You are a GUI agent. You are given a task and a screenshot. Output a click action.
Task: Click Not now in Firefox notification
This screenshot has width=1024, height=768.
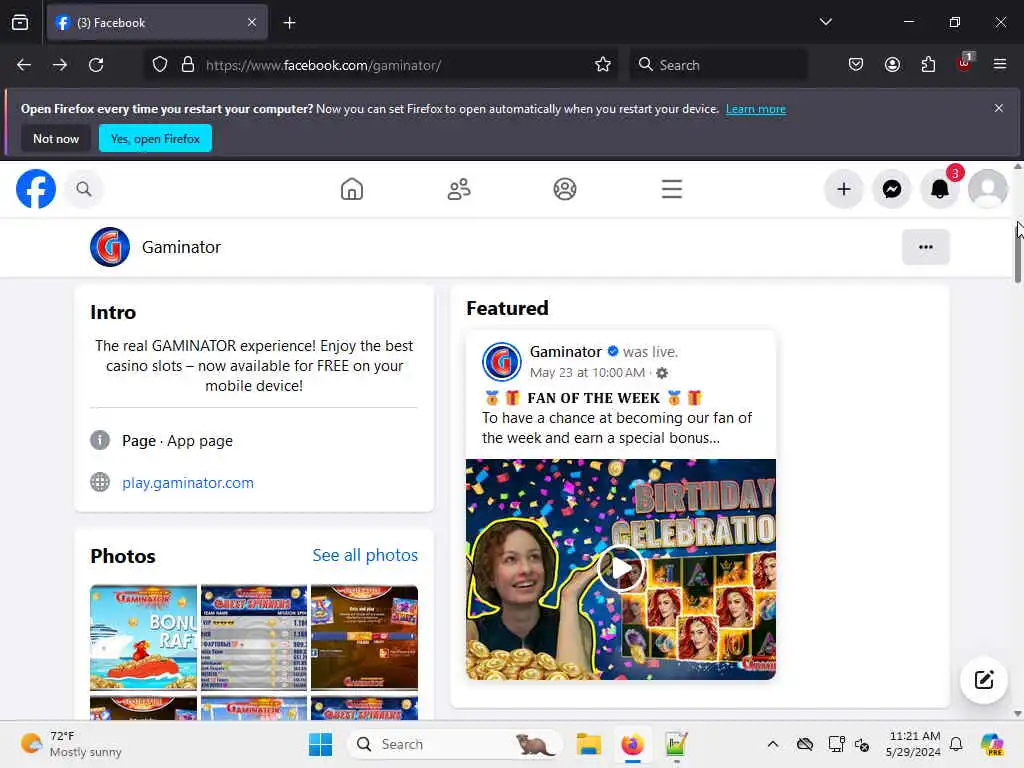click(56, 138)
